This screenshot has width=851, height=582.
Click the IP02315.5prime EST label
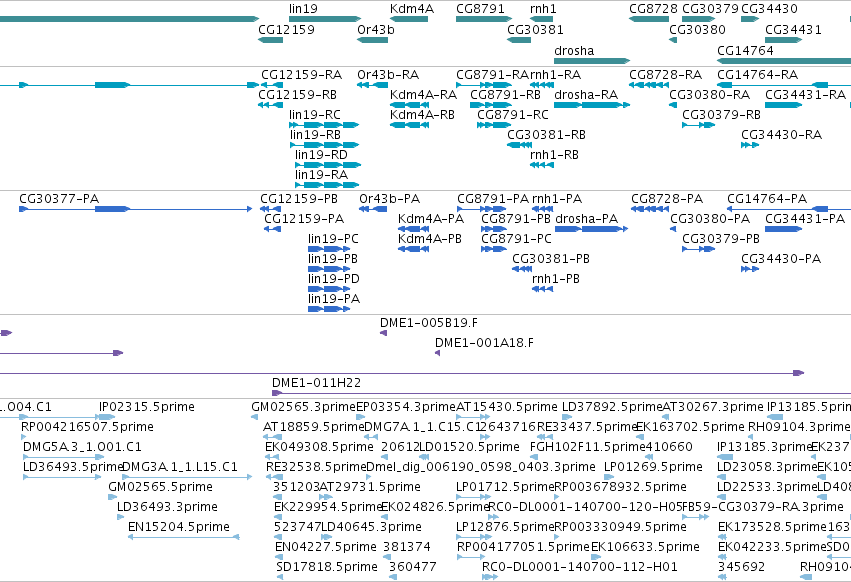147,407
